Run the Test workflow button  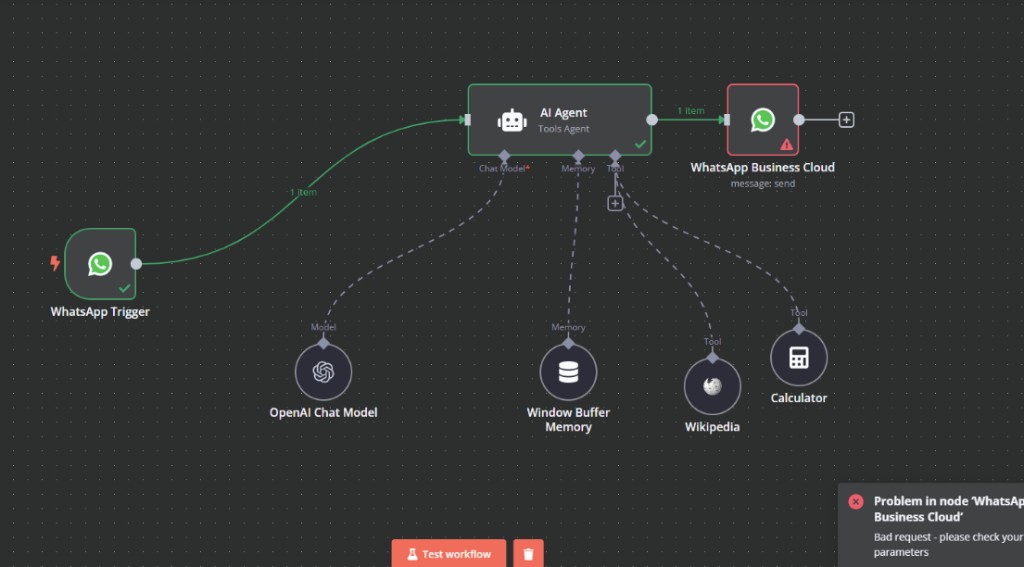click(449, 553)
